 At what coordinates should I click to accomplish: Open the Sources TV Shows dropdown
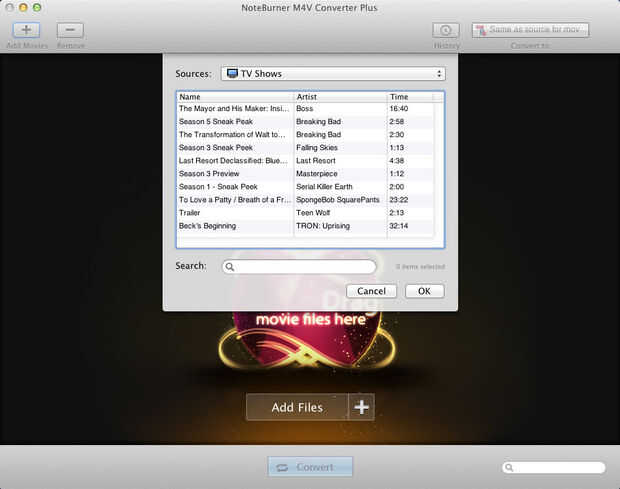pos(333,74)
